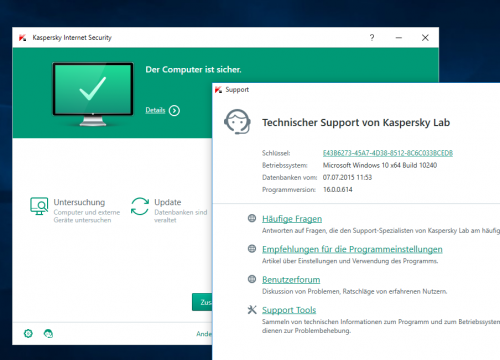Click 'Datenbanken sind veraltet' text under Update
Viewport: 500px width, 360px height.
point(181,216)
